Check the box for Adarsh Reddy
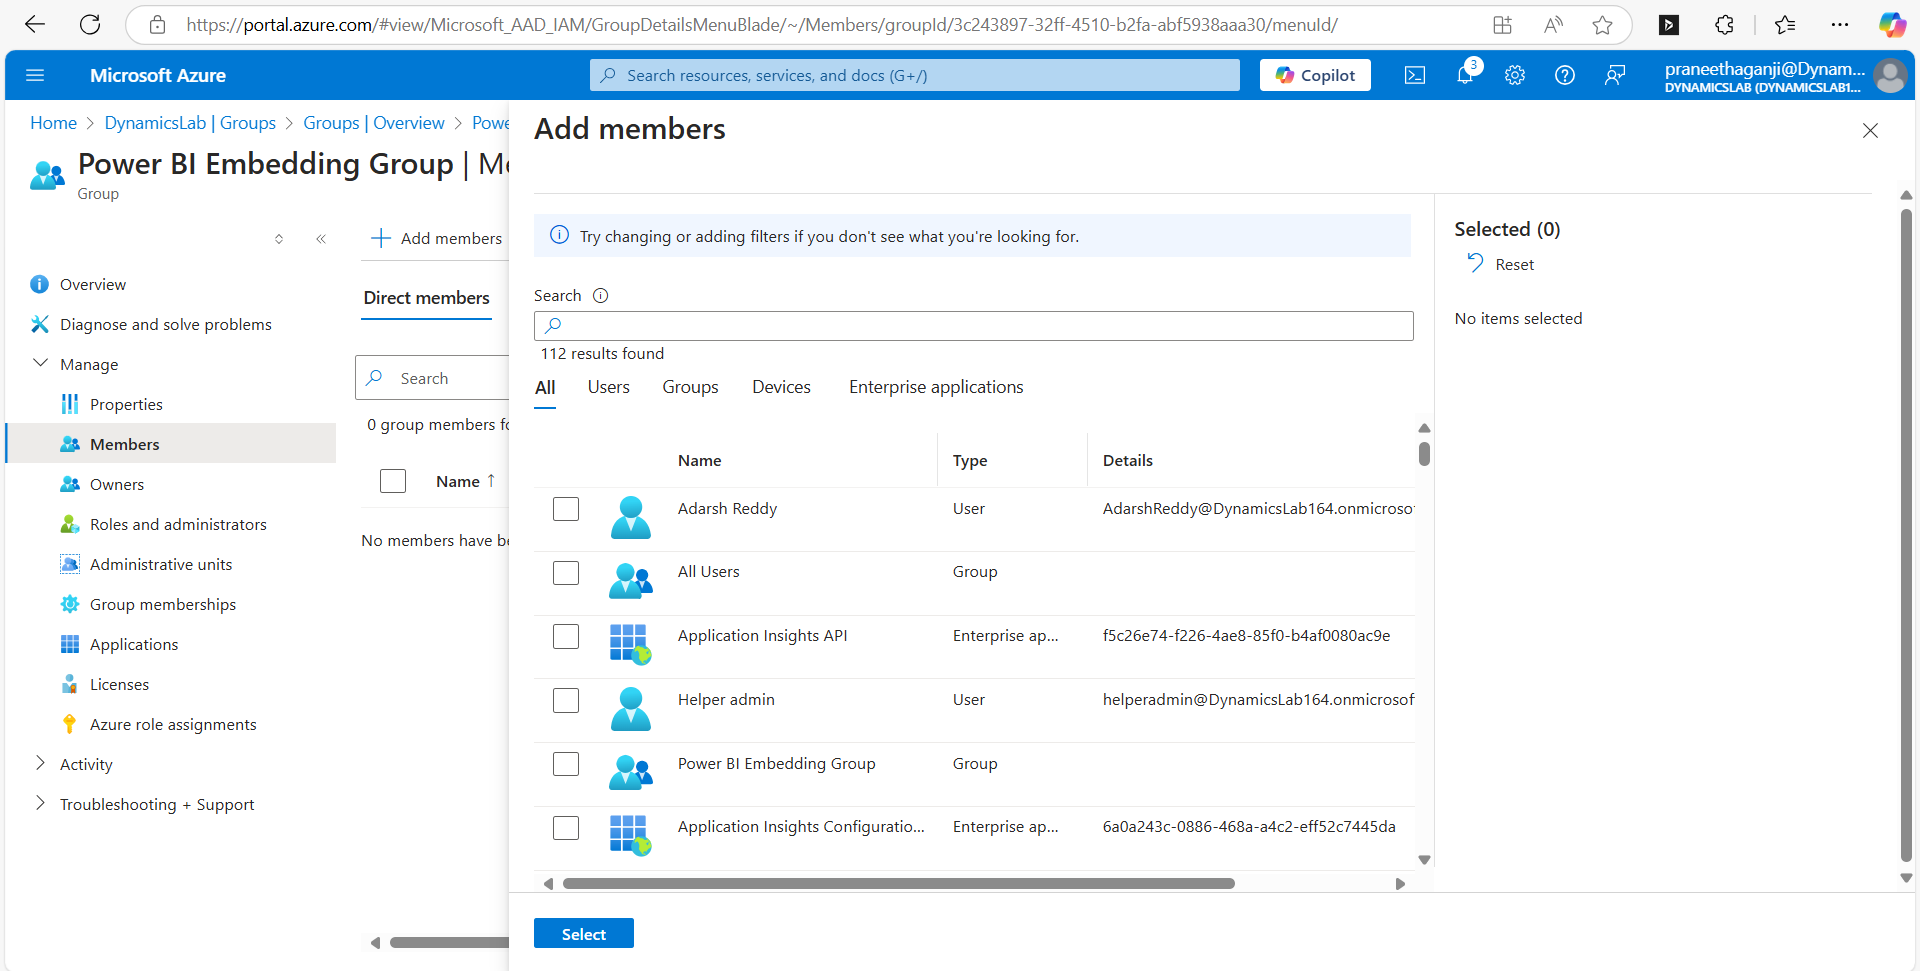This screenshot has width=1920, height=971. [x=566, y=509]
